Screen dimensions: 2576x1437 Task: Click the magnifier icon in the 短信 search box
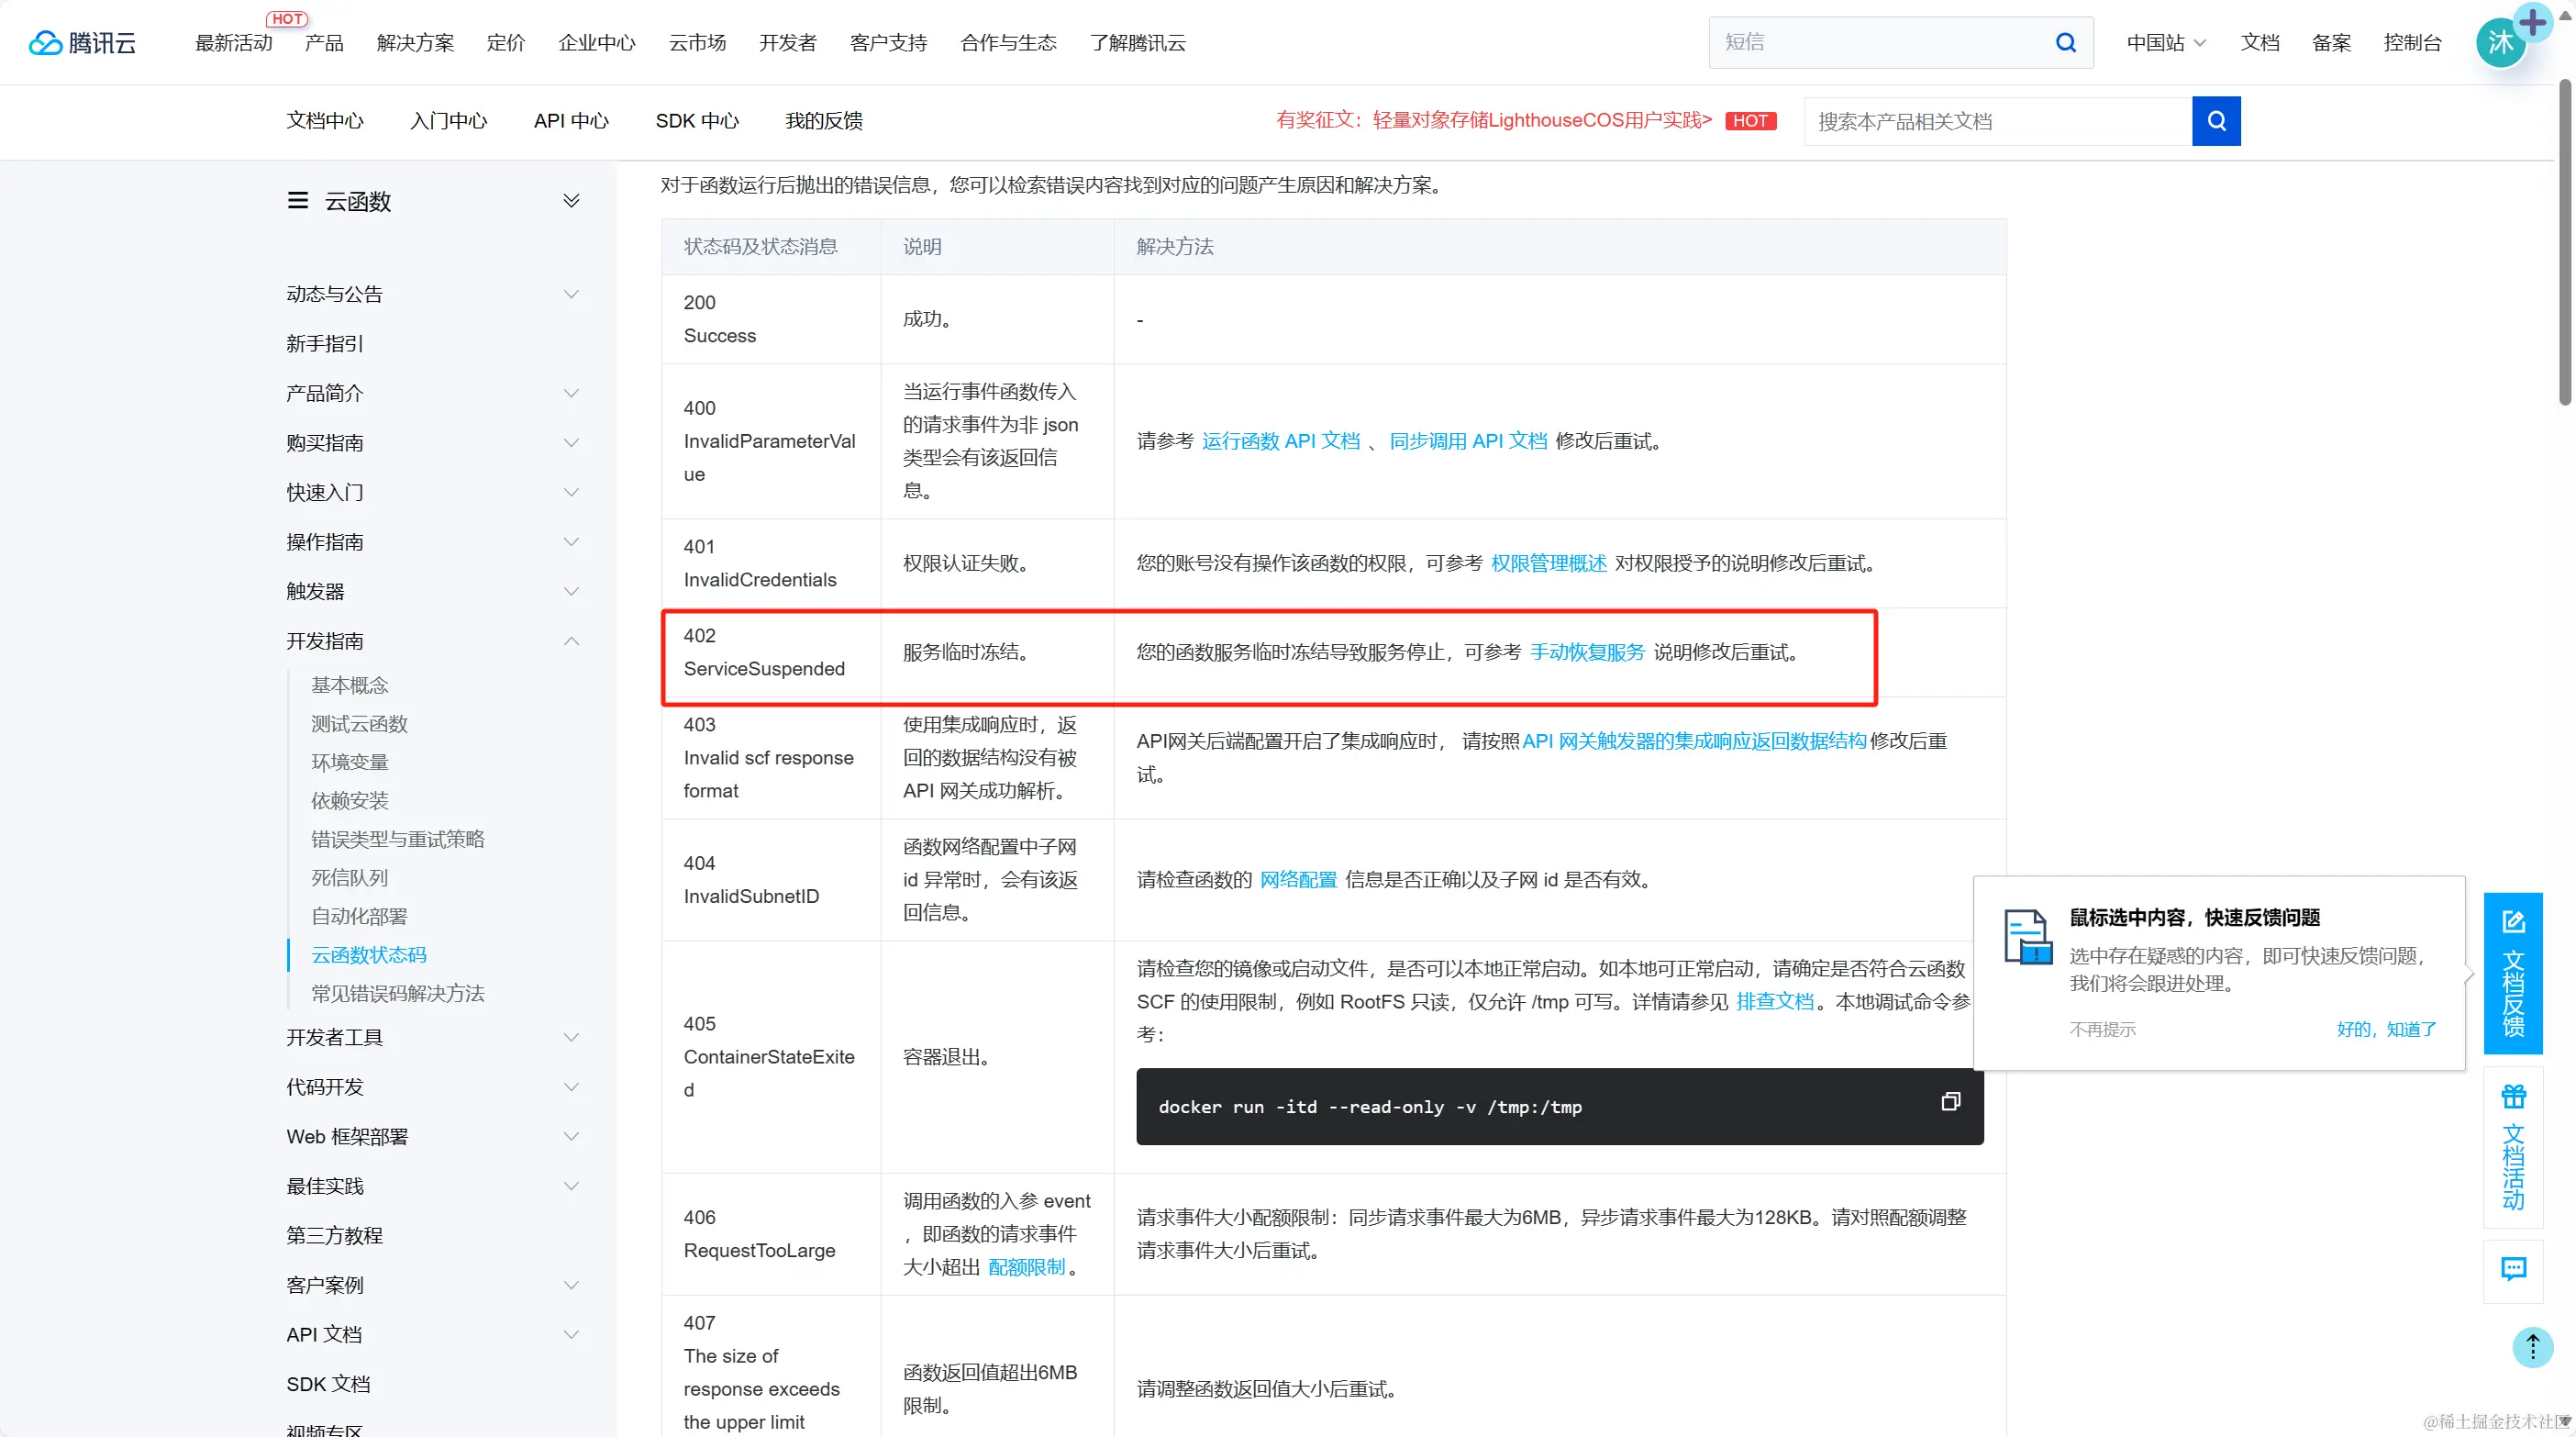2064,42
